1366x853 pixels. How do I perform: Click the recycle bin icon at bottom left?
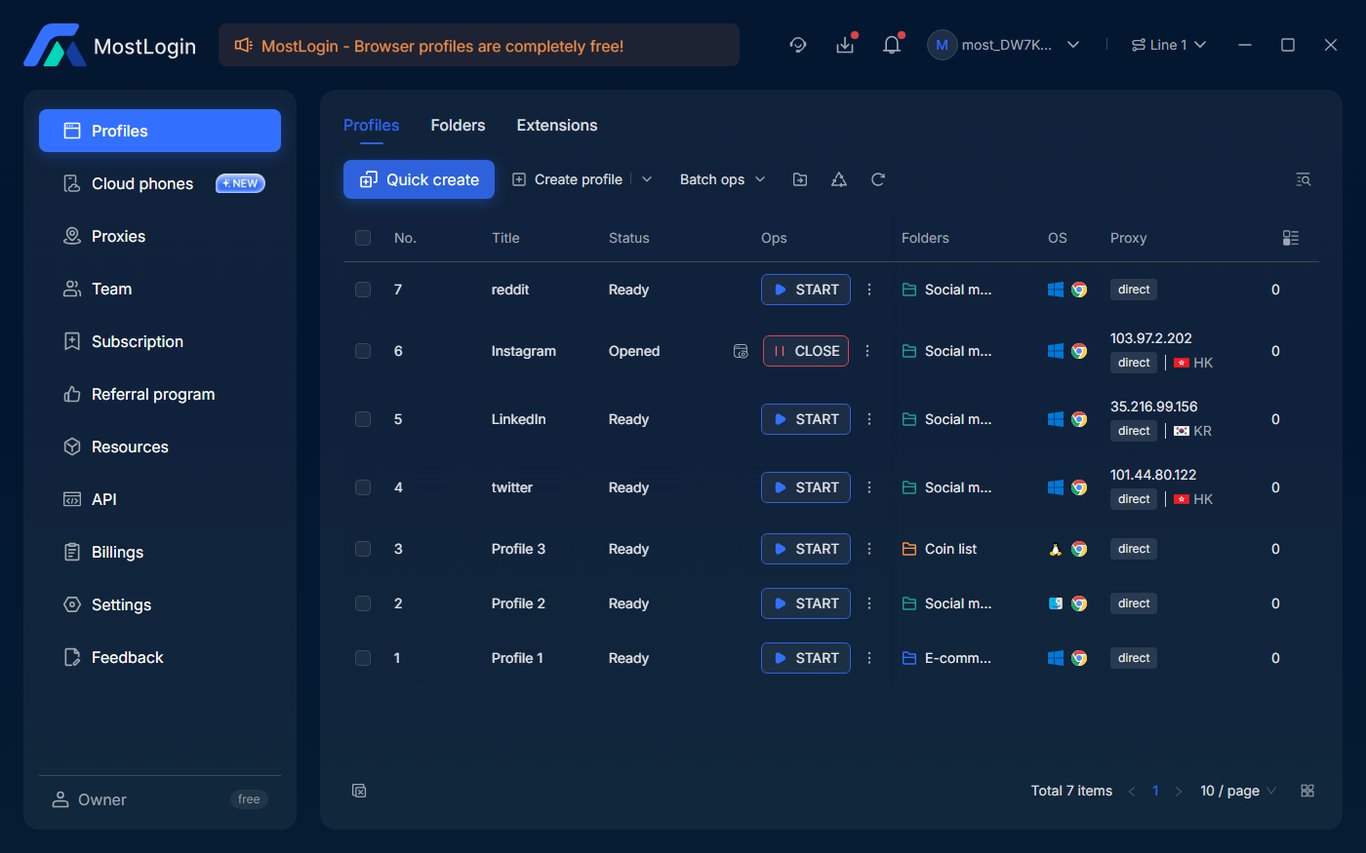click(x=359, y=791)
